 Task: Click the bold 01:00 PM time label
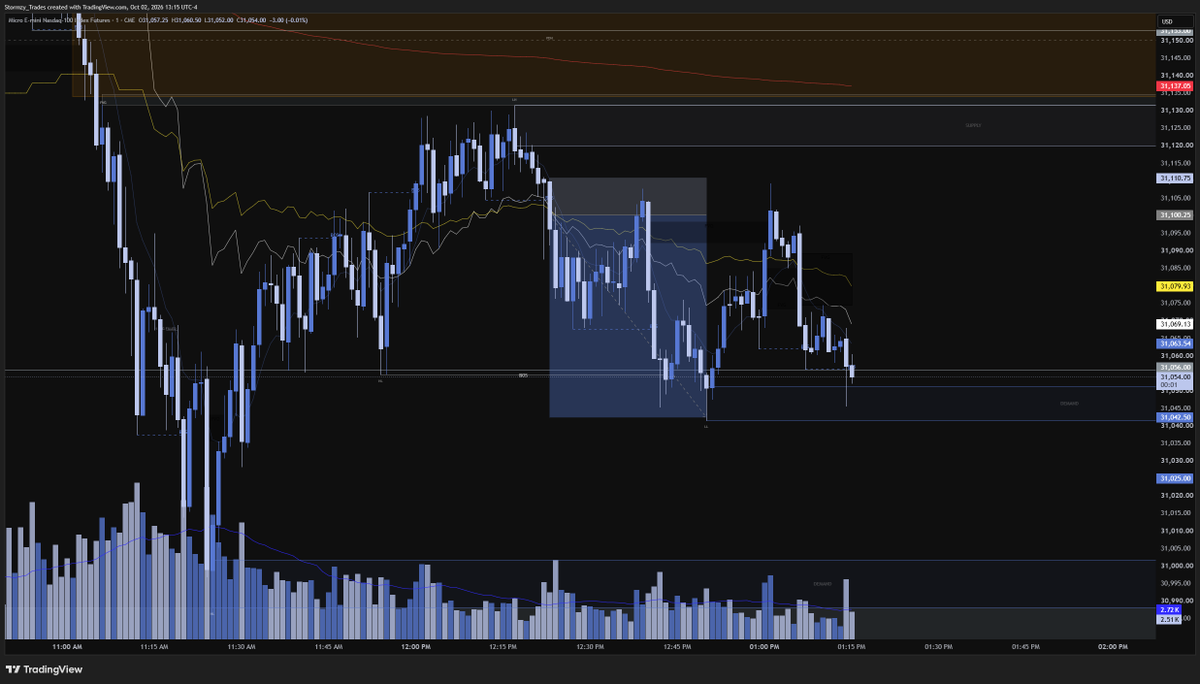[764, 647]
